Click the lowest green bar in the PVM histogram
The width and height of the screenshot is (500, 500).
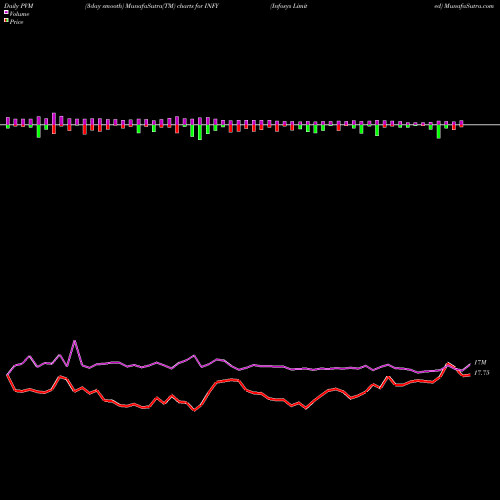click(200, 132)
